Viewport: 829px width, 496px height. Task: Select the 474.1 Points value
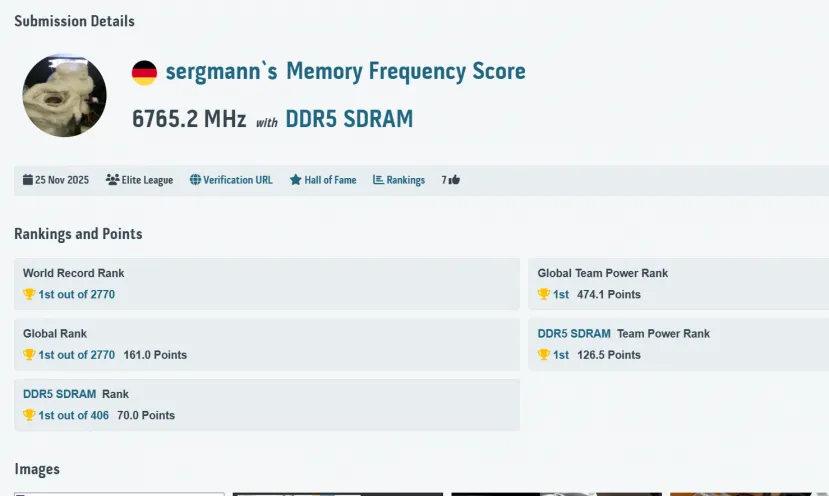(609, 295)
